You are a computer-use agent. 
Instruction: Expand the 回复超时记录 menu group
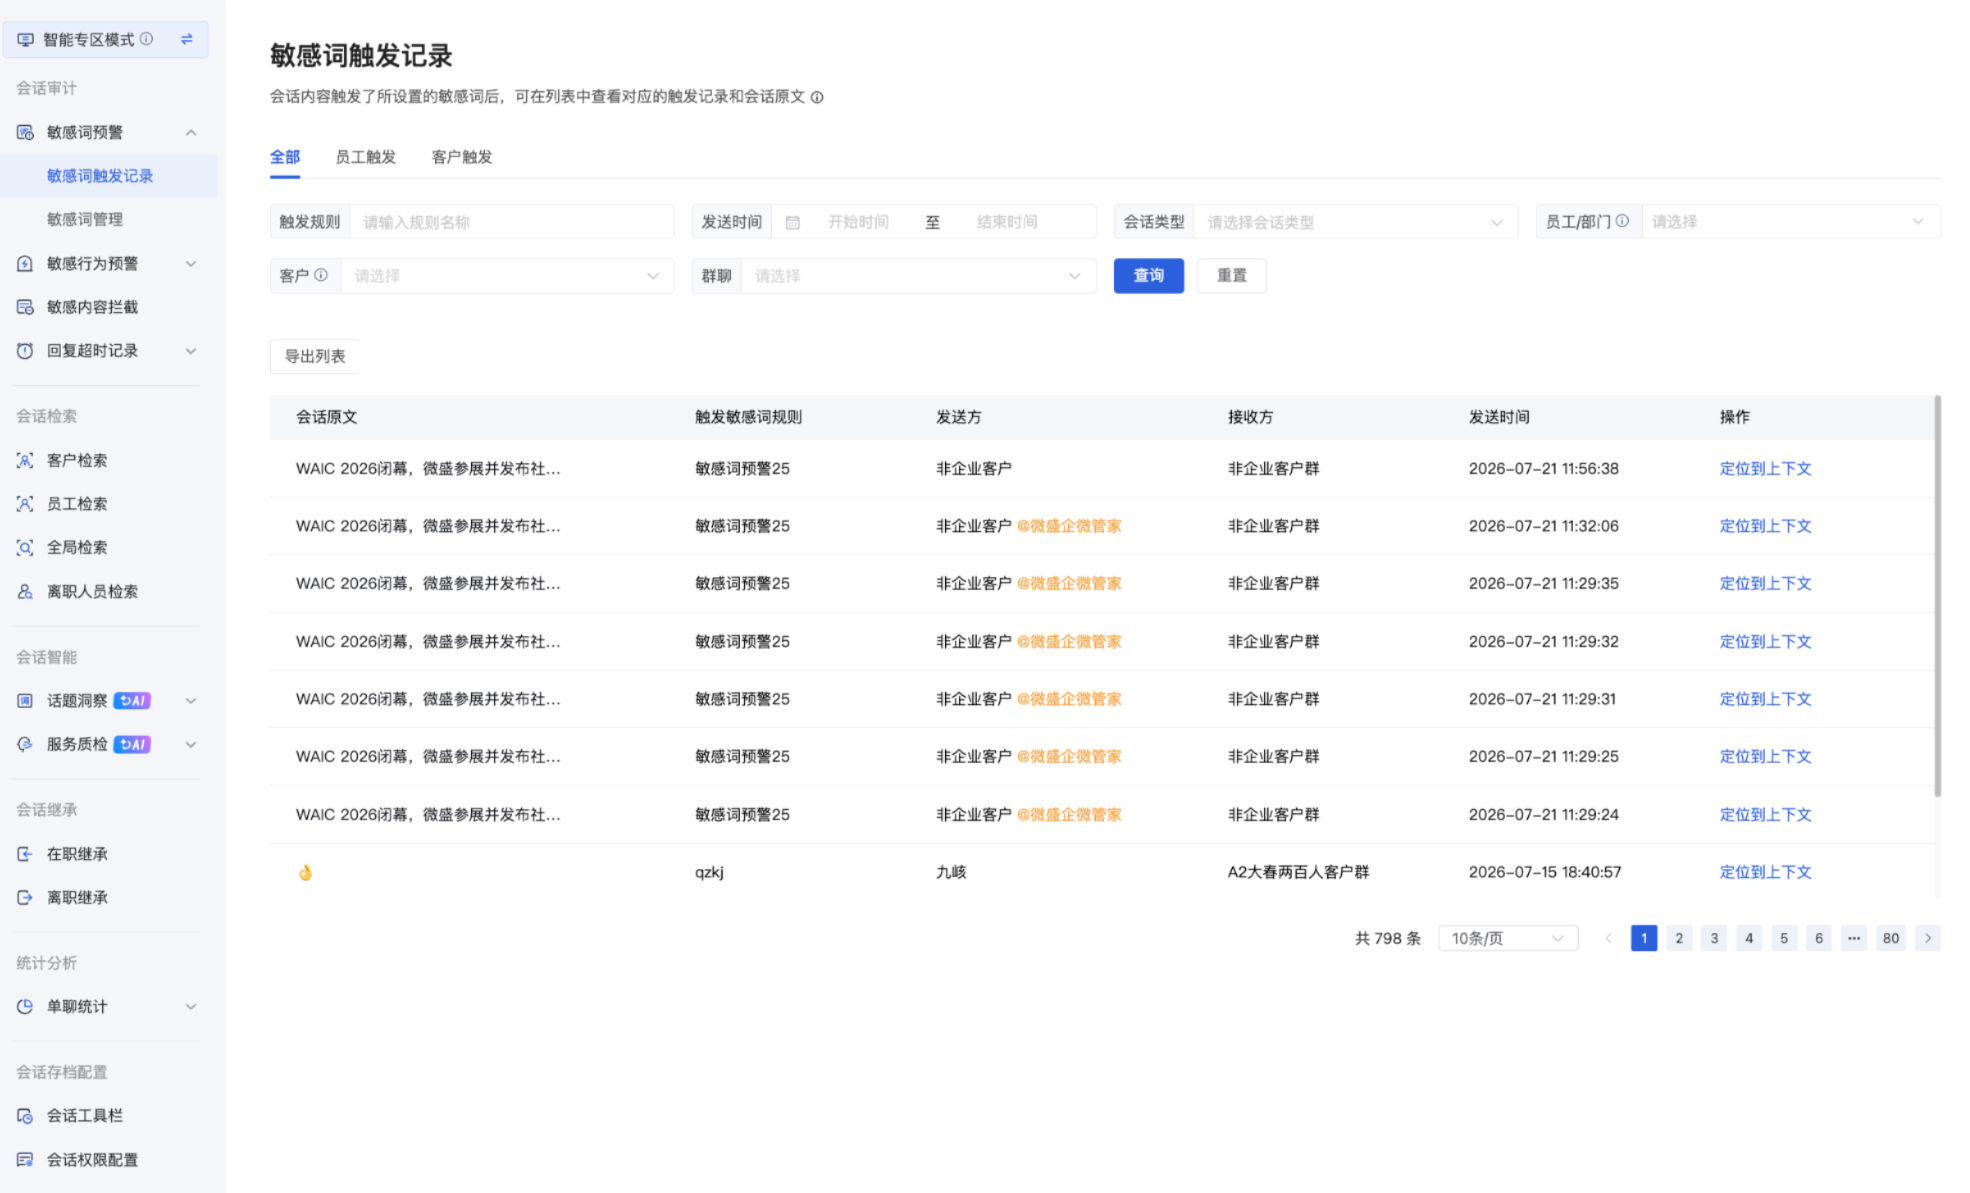191,350
